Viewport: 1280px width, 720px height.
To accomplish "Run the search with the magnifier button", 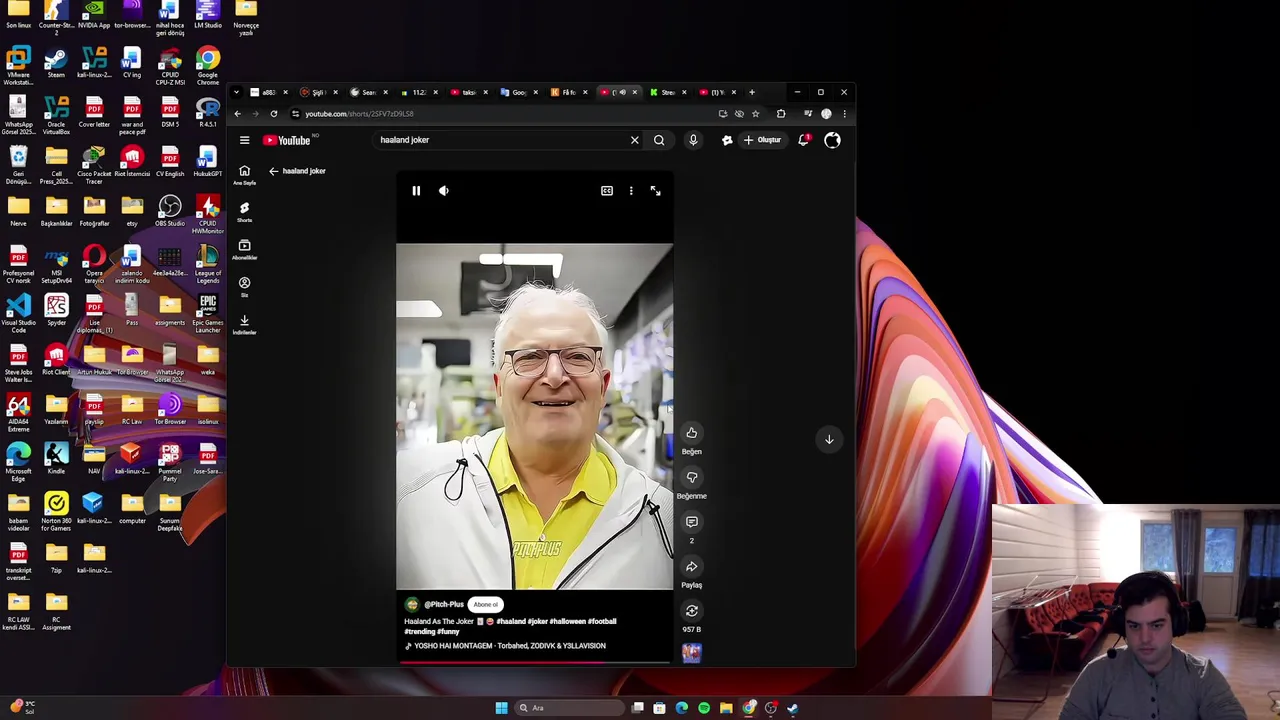I will tap(659, 140).
